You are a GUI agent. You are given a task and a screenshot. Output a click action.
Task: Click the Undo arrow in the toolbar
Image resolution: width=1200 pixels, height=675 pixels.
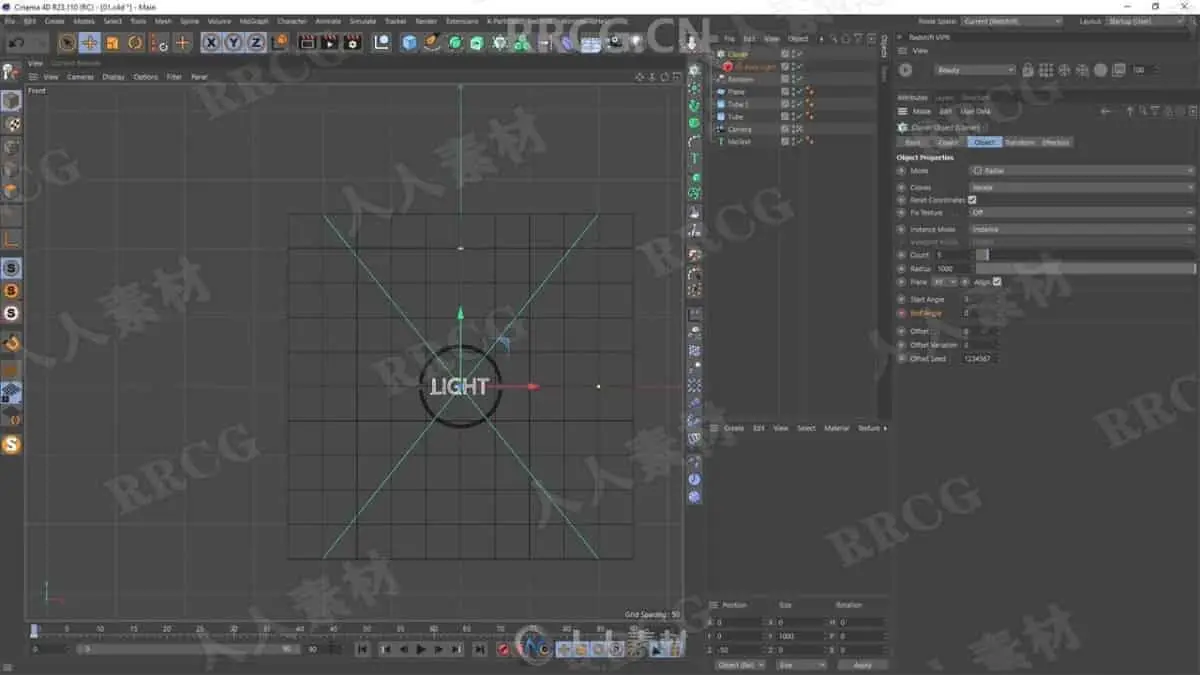pyautogui.click(x=16, y=43)
